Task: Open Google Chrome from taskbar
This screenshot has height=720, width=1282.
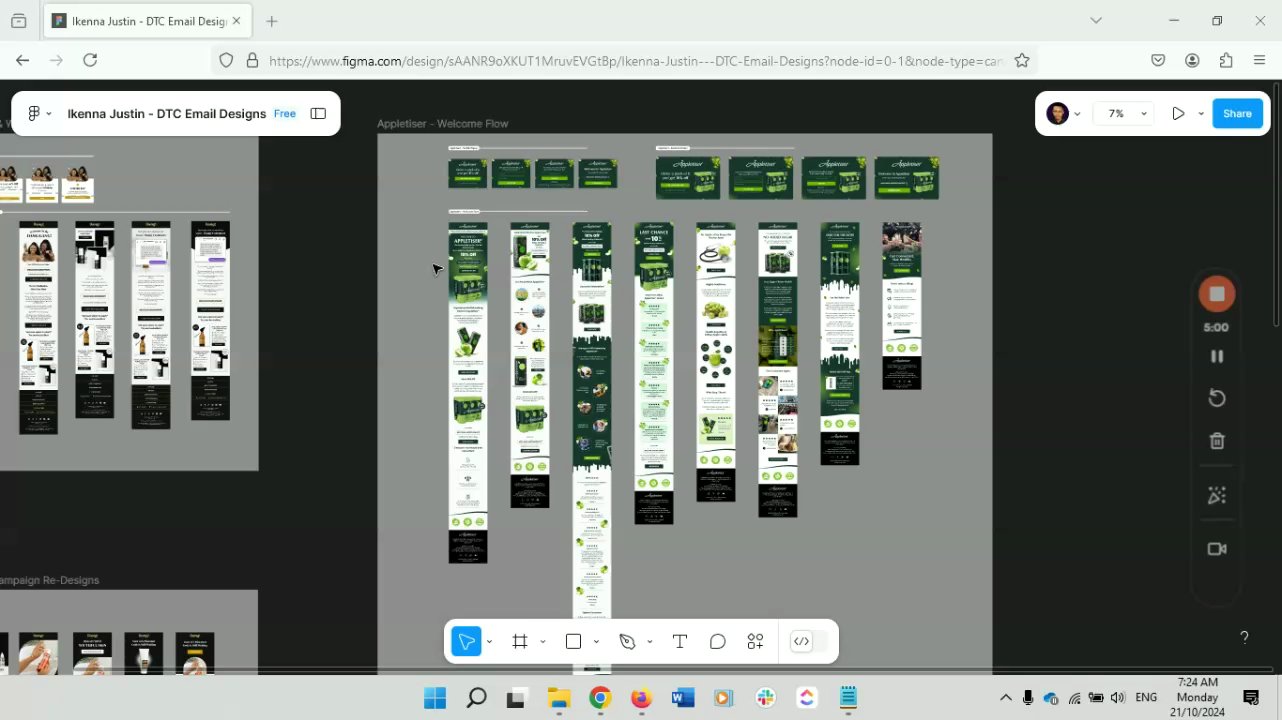Action: (600, 698)
